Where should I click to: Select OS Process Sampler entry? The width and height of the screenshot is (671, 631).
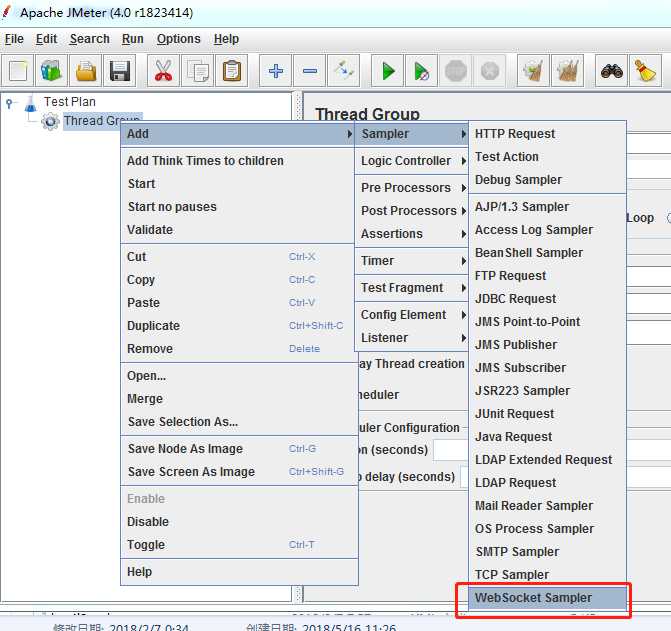pos(548,529)
